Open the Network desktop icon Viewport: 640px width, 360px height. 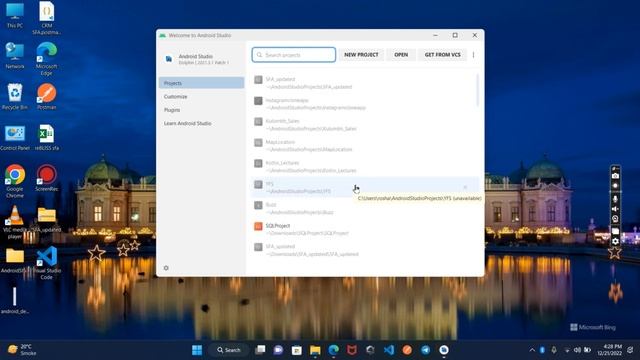click(x=15, y=56)
